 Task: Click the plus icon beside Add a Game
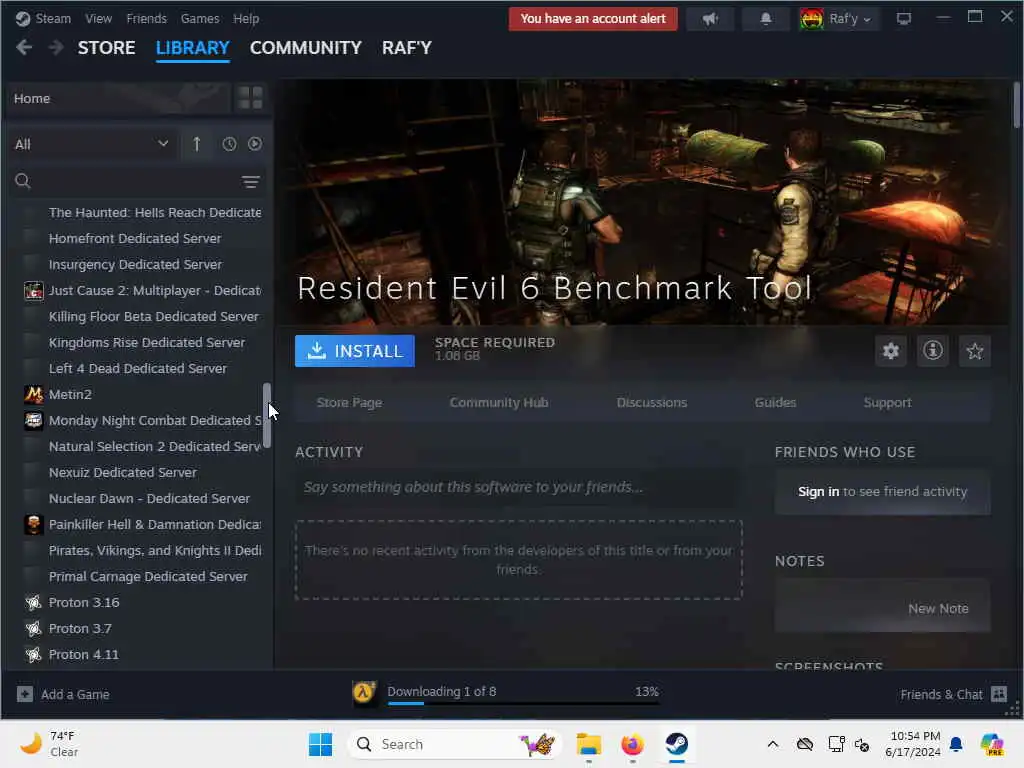pyautogui.click(x=25, y=694)
